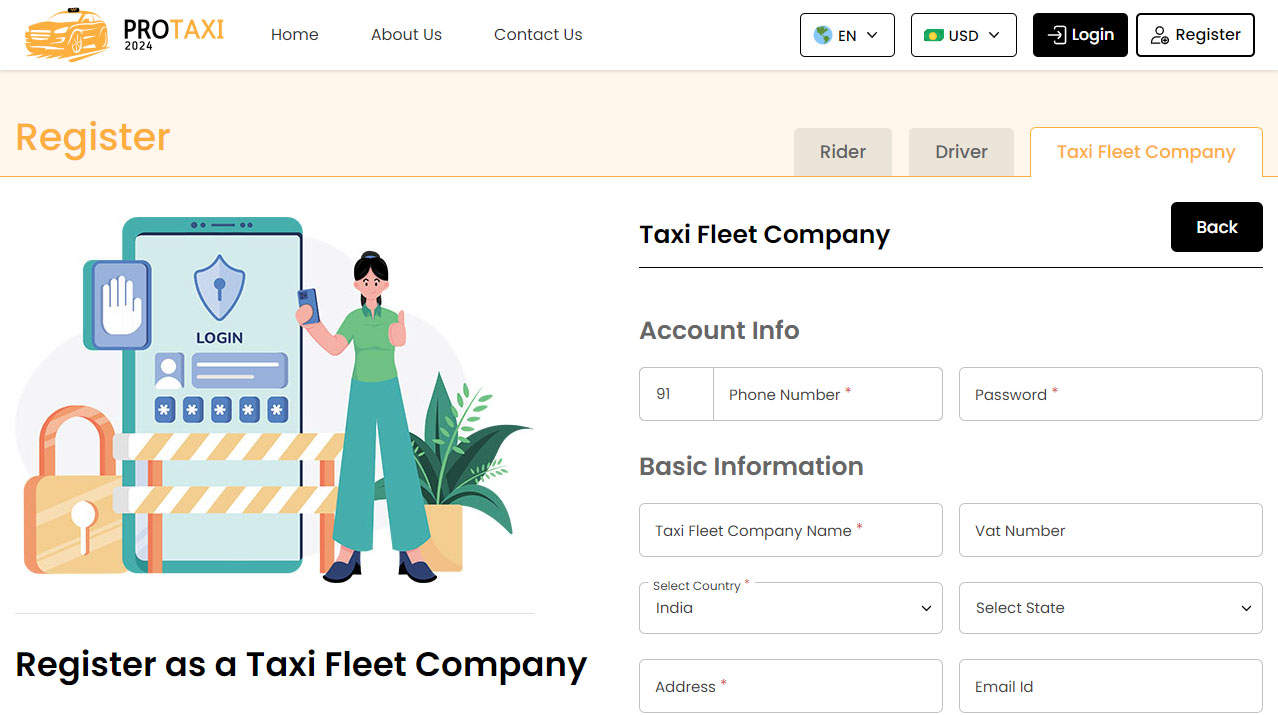This screenshot has height=715, width=1278.
Task: Click 'Register as a Taxi Fleet Company' heading
Action: tap(301, 665)
